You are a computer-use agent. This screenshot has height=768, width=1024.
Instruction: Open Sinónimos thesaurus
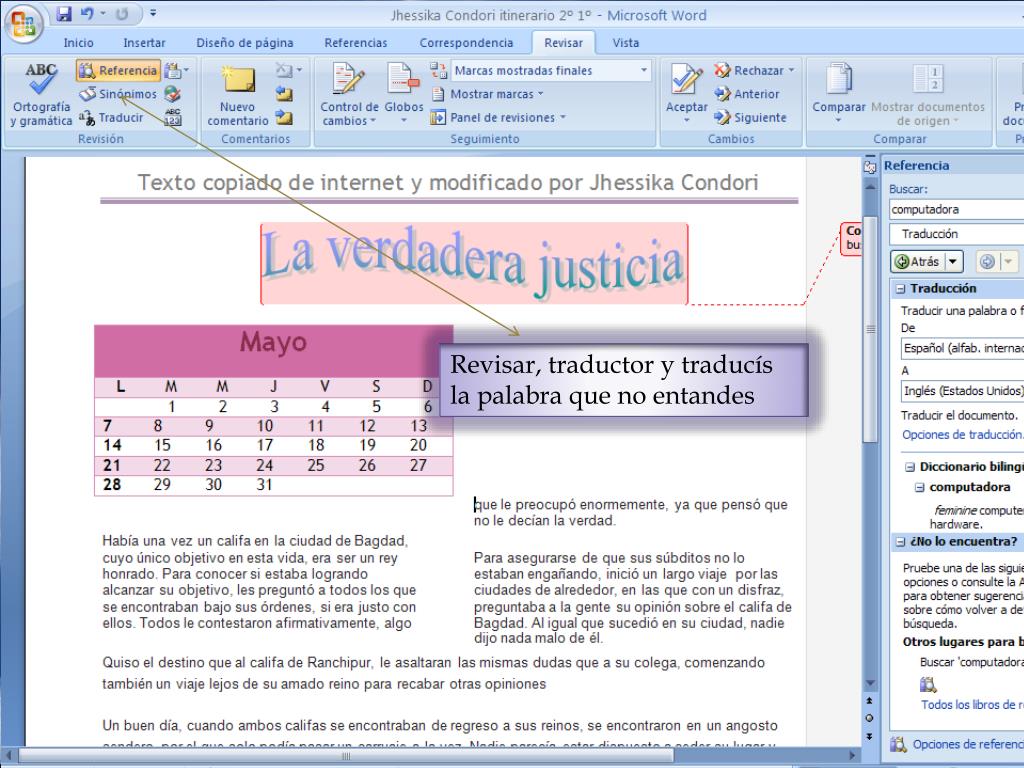click(118, 94)
